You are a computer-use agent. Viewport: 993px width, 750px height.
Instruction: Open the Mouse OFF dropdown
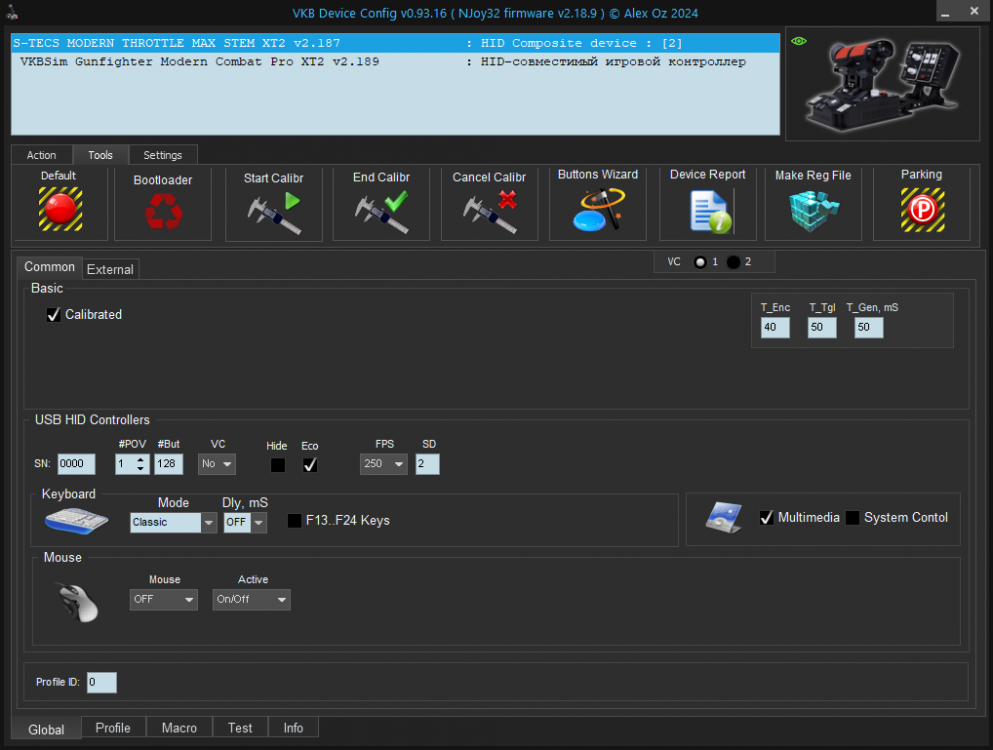(164, 600)
